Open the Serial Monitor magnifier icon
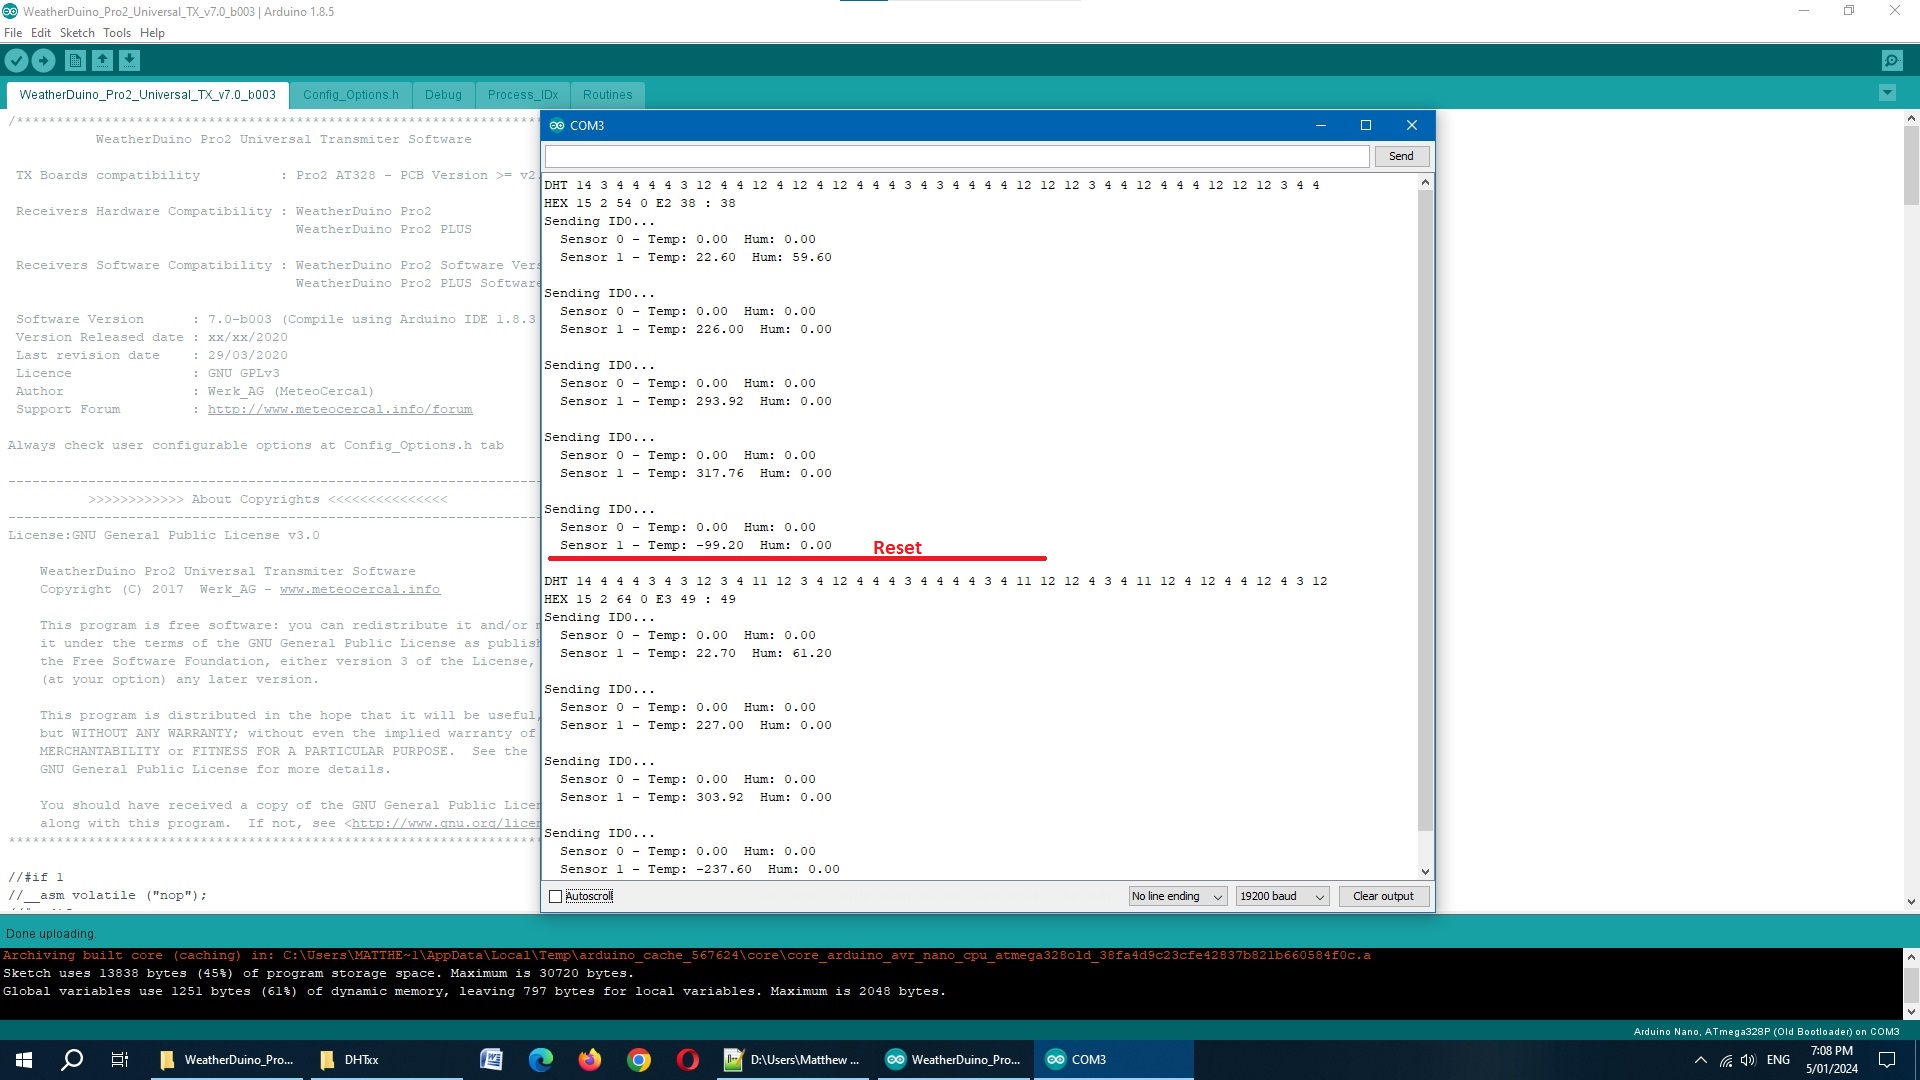The height and width of the screenshot is (1080, 1920). click(x=1891, y=61)
